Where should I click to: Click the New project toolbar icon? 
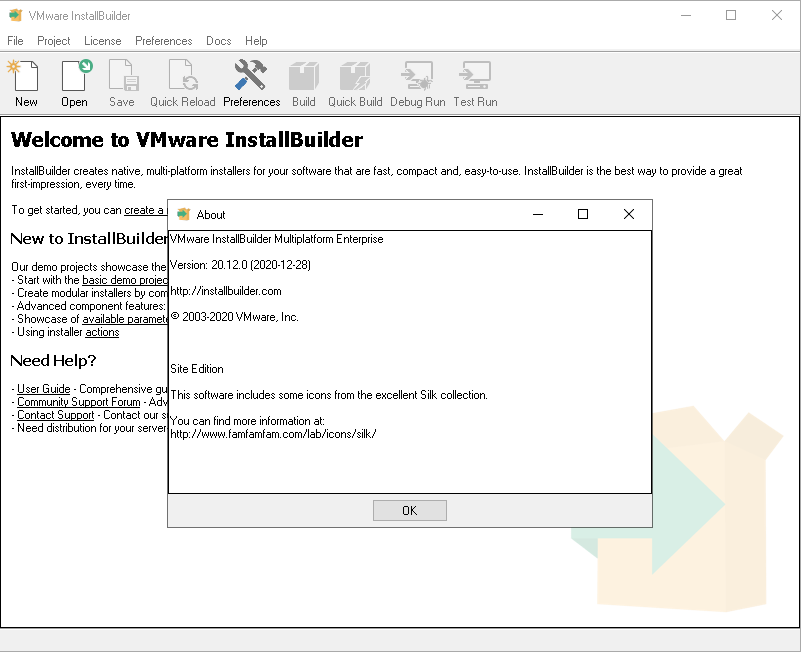pos(24,76)
